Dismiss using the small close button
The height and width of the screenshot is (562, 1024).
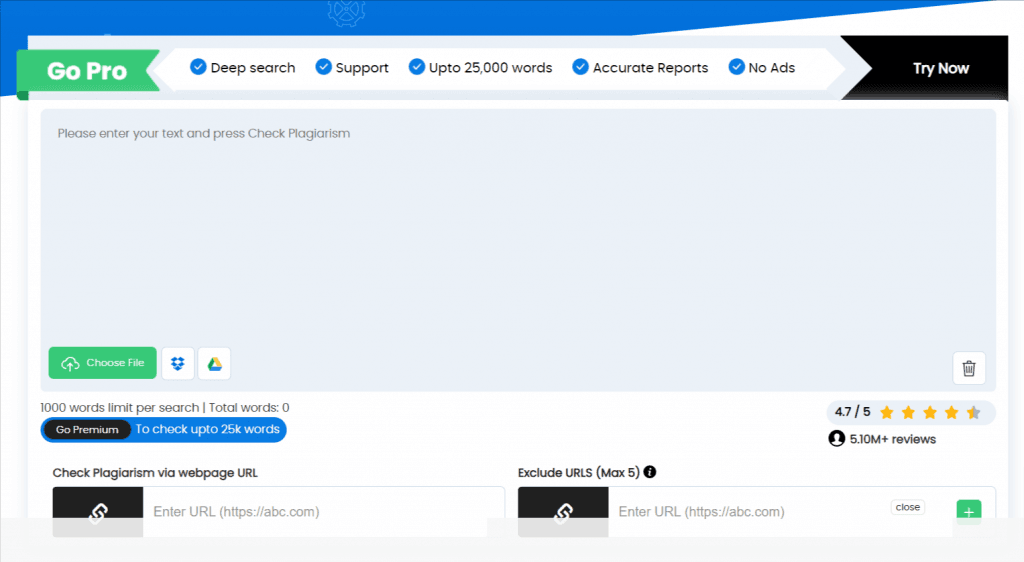point(907,507)
